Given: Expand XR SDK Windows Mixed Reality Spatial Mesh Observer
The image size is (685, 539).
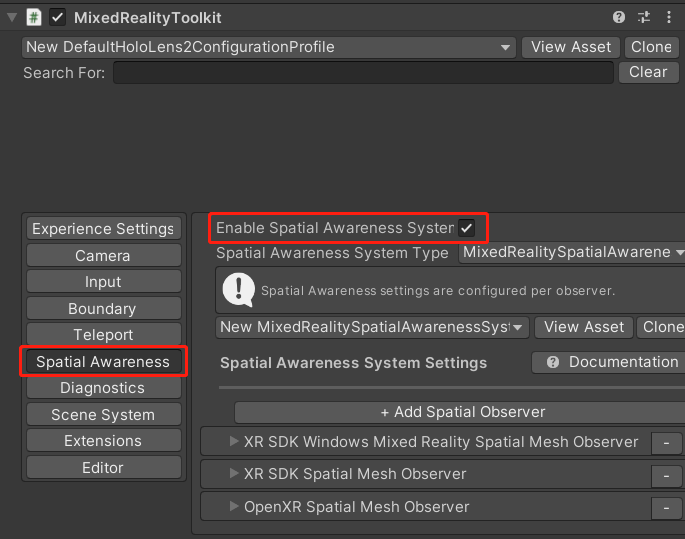Looking at the screenshot, I should coord(235,441).
